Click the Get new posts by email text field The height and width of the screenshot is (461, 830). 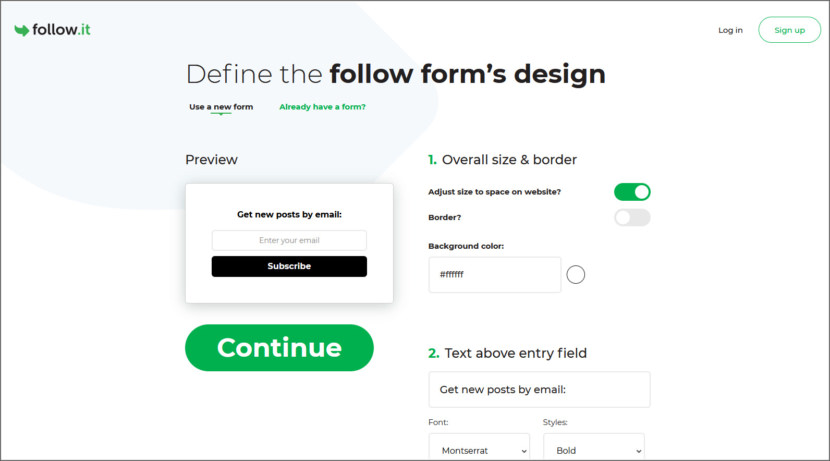539,390
